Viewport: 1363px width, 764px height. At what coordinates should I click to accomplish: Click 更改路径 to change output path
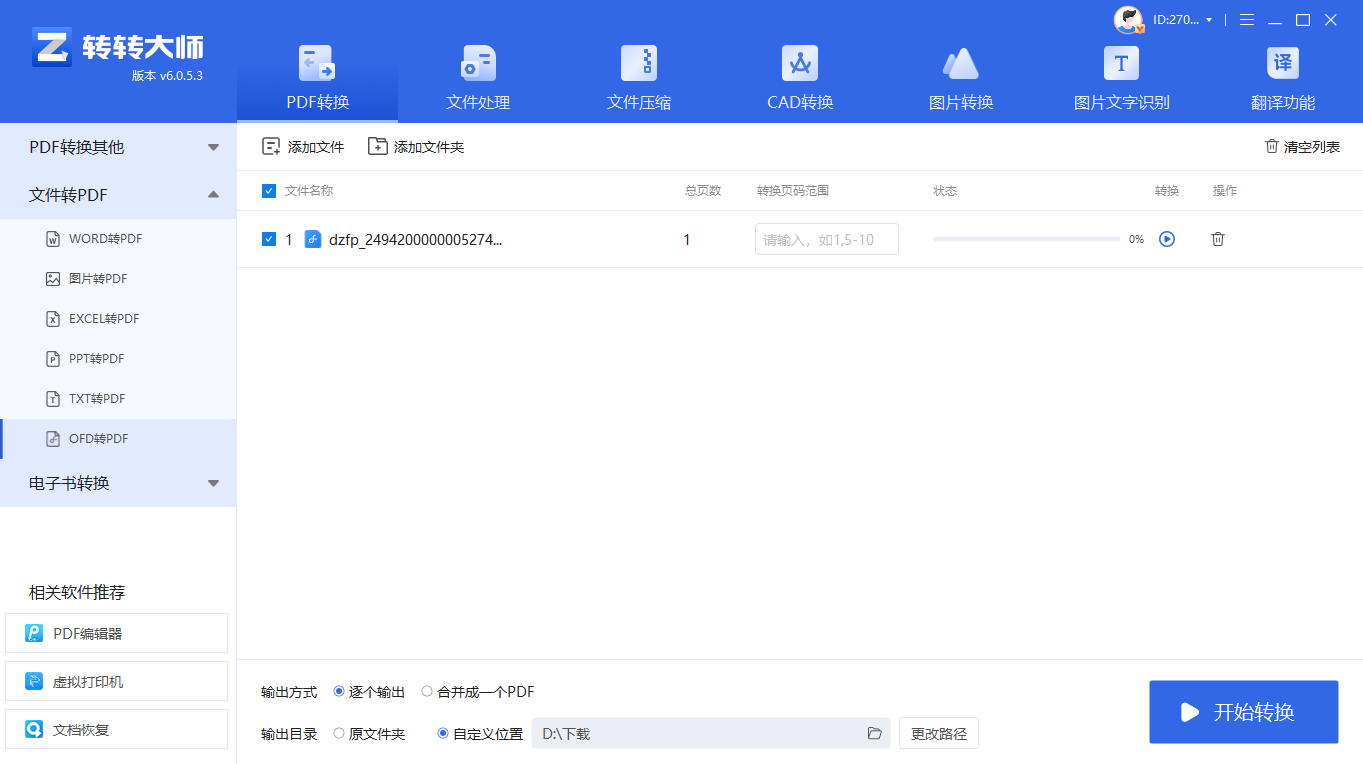(x=938, y=733)
